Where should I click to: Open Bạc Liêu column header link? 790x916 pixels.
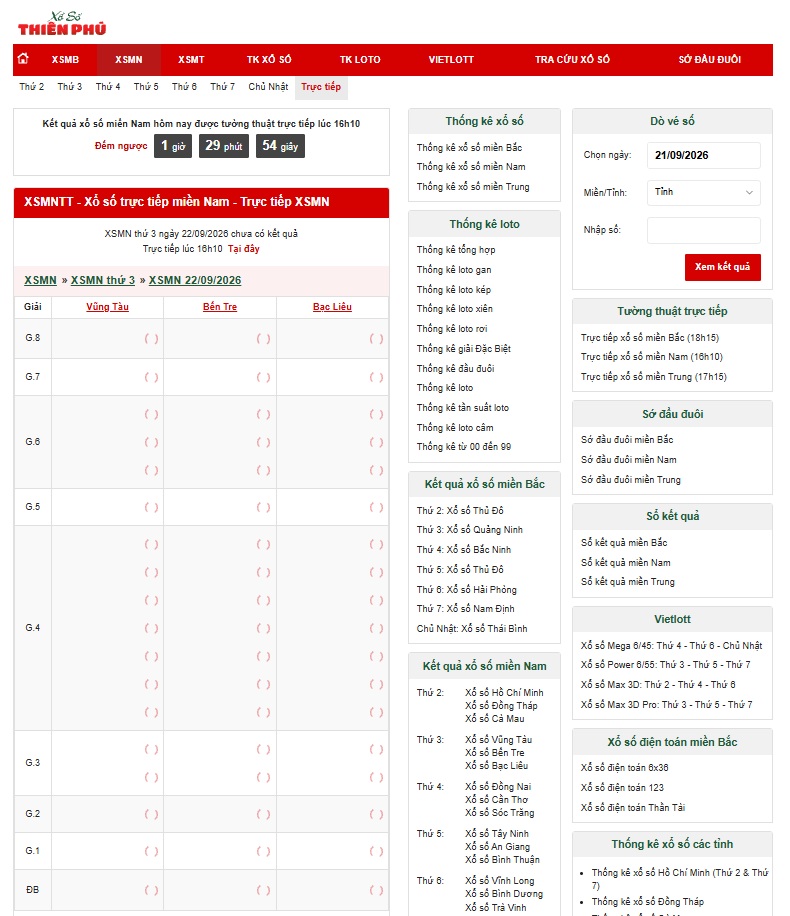coord(332,307)
